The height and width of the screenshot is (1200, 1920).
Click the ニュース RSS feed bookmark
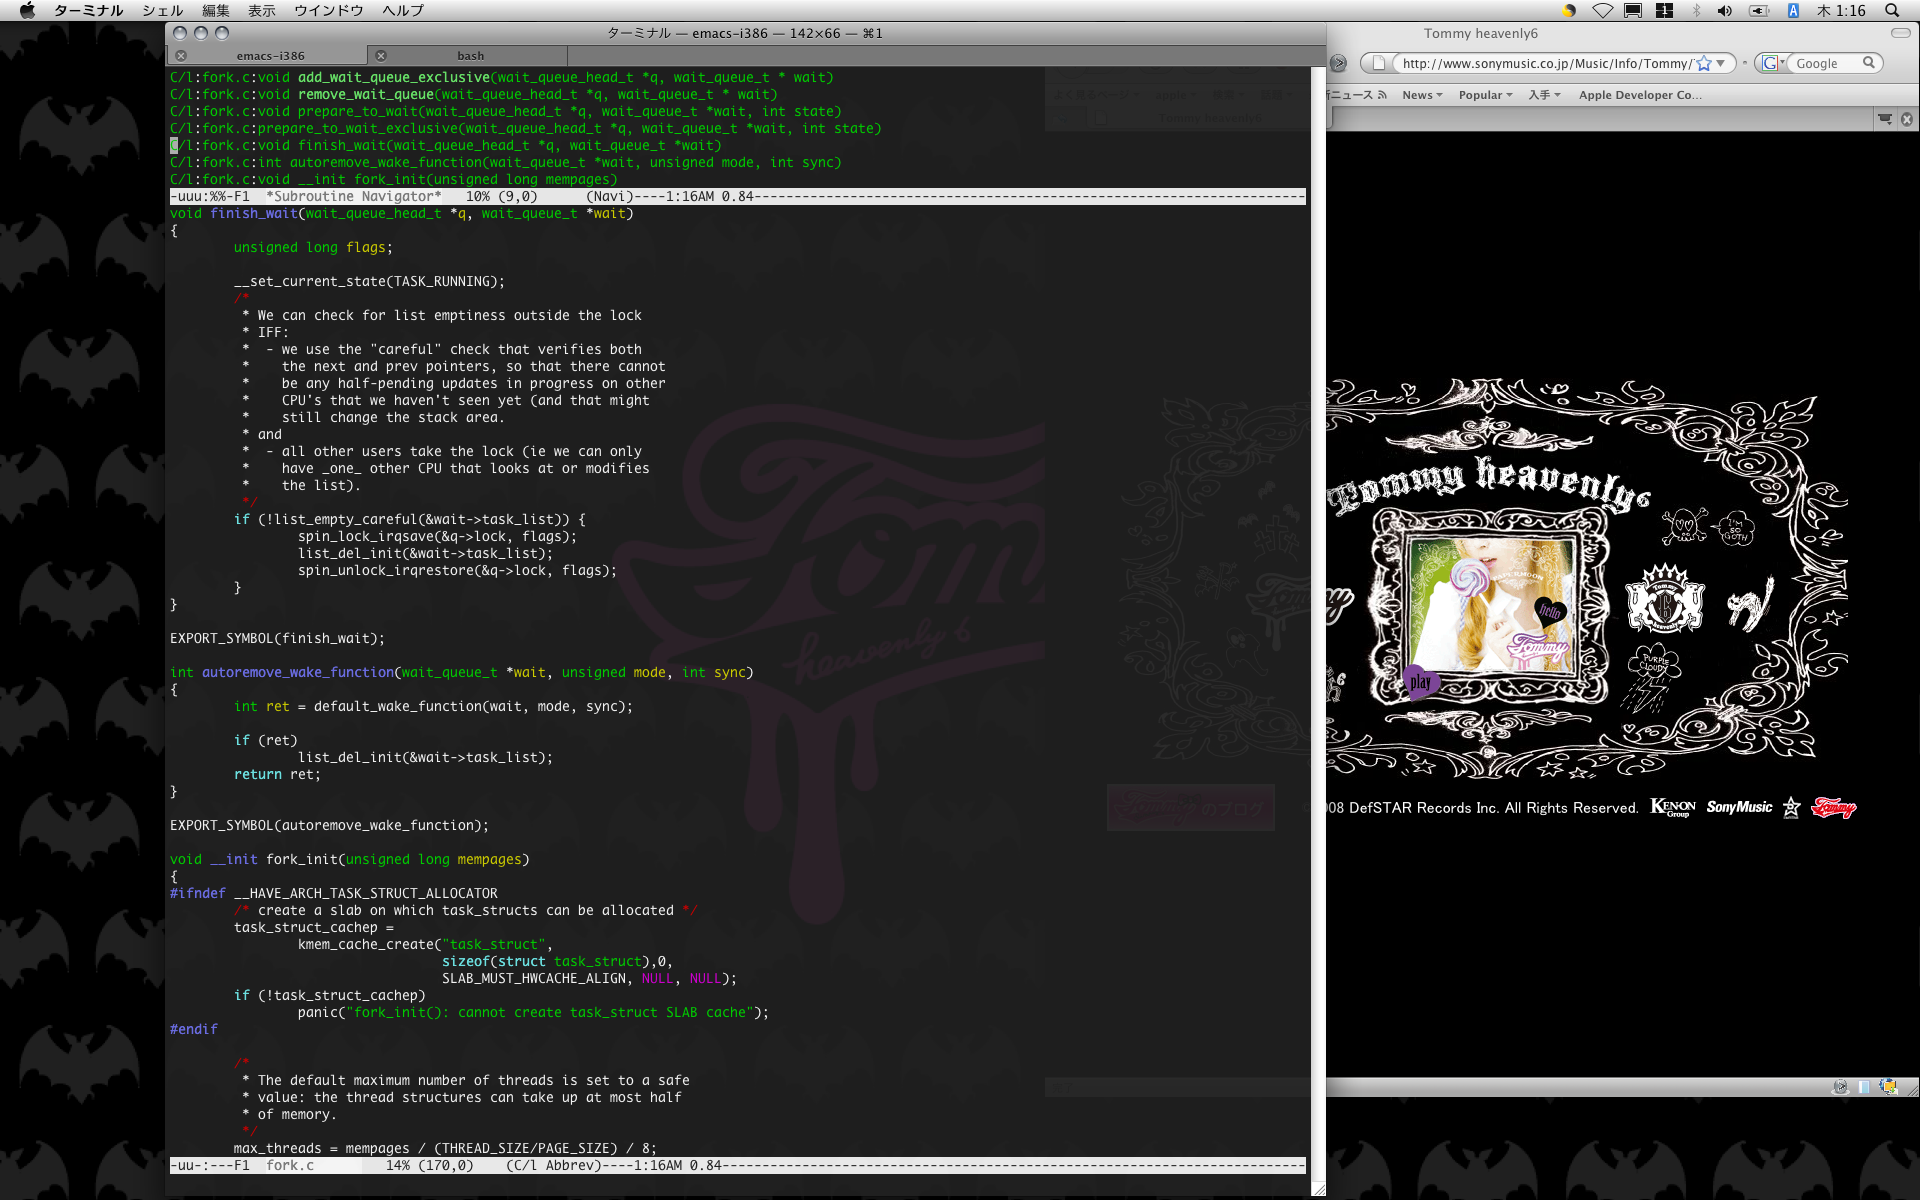pos(1358,95)
